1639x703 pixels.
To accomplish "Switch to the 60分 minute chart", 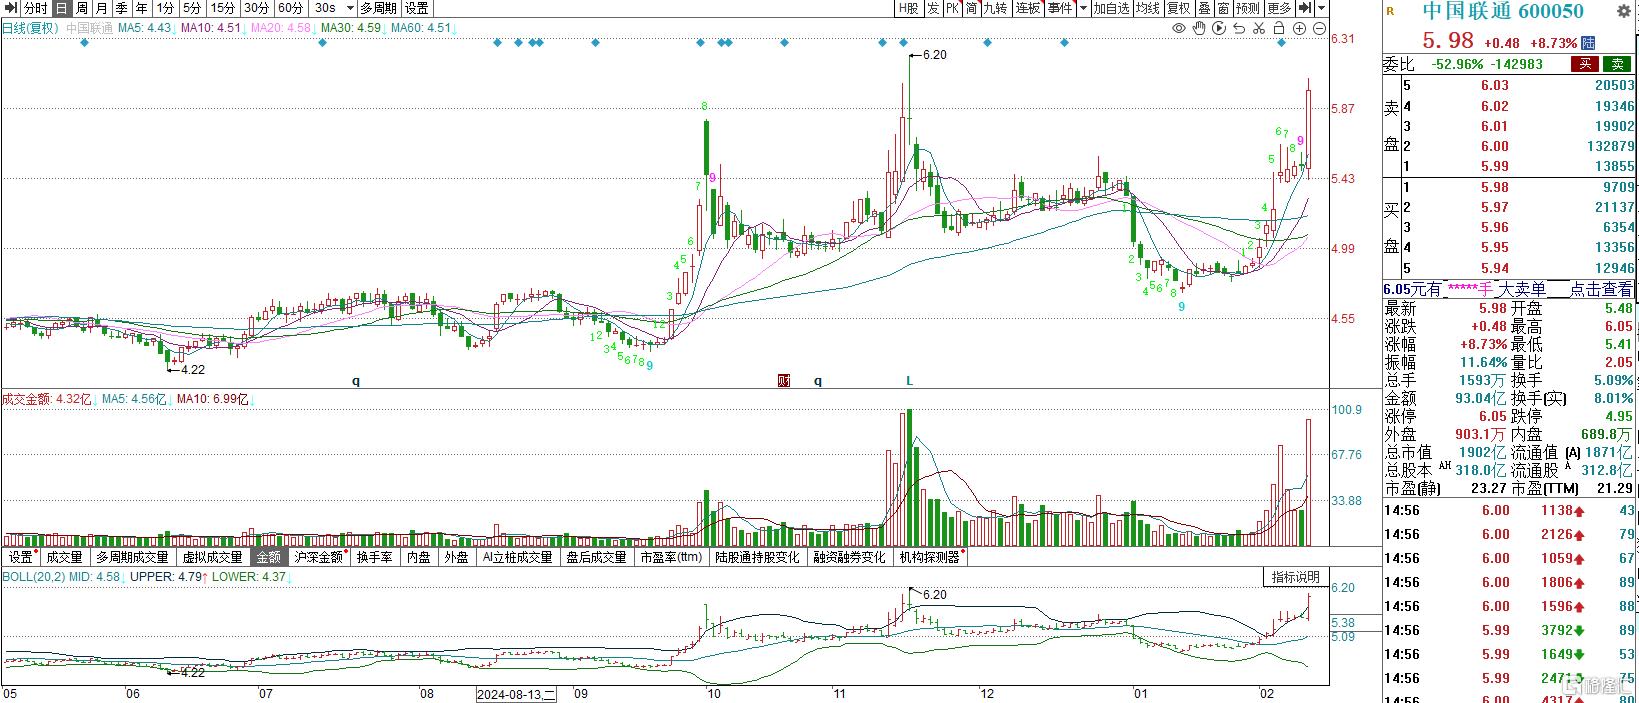I will pyautogui.click(x=290, y=8).
